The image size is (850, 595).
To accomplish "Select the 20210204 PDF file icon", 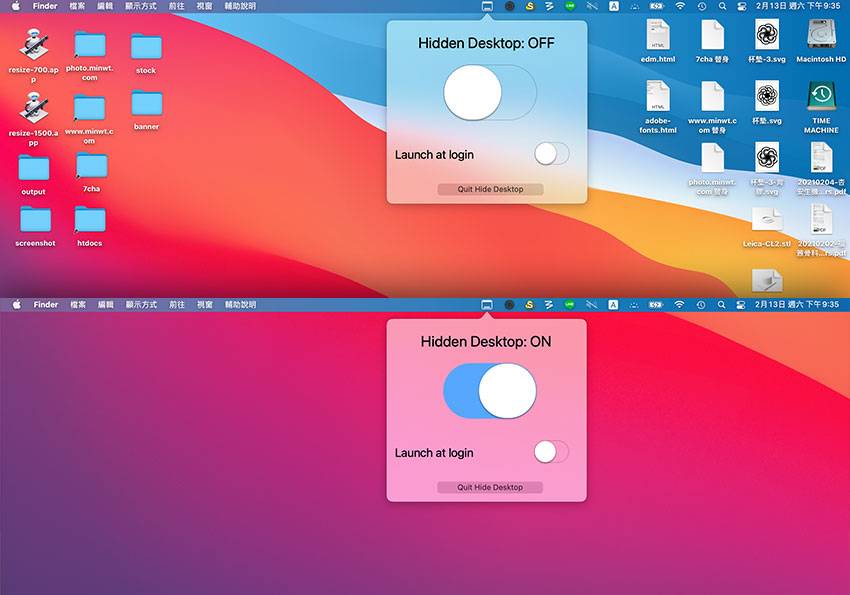I will point(821,158).
